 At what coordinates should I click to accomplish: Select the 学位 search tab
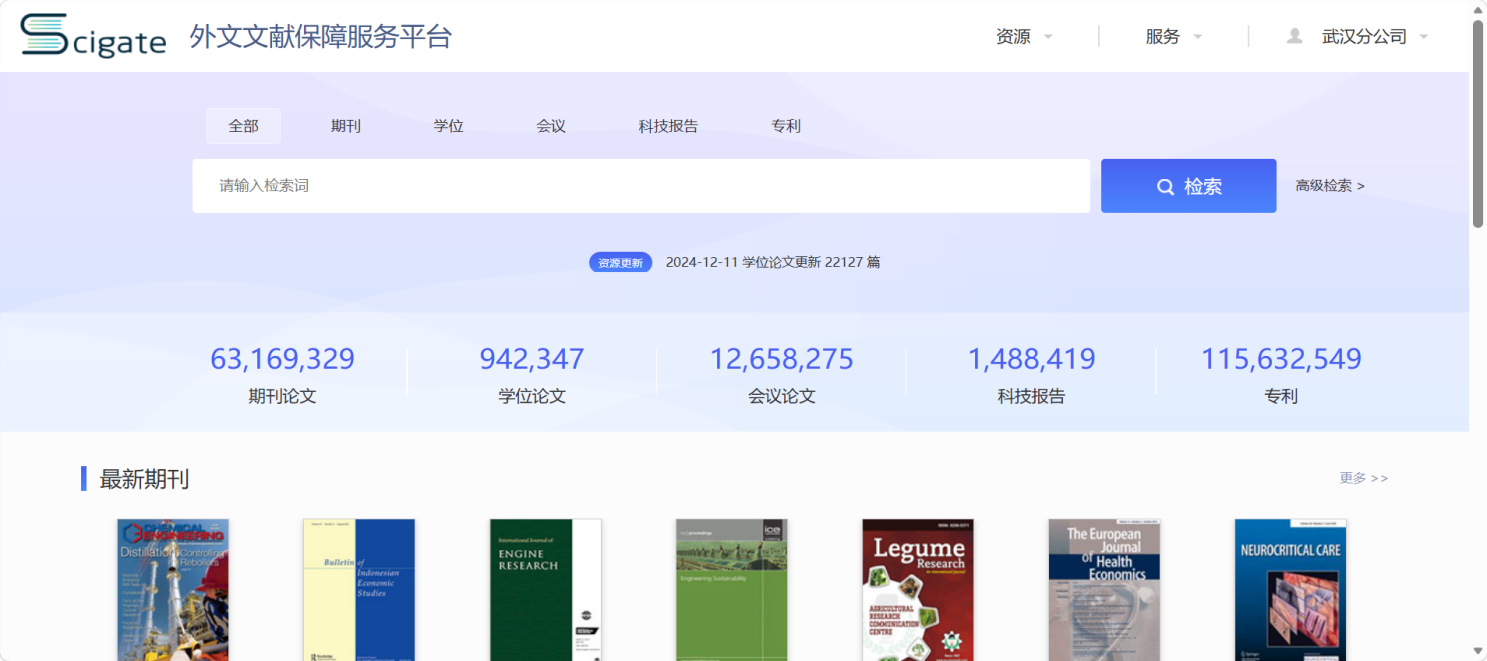(449, 126)
